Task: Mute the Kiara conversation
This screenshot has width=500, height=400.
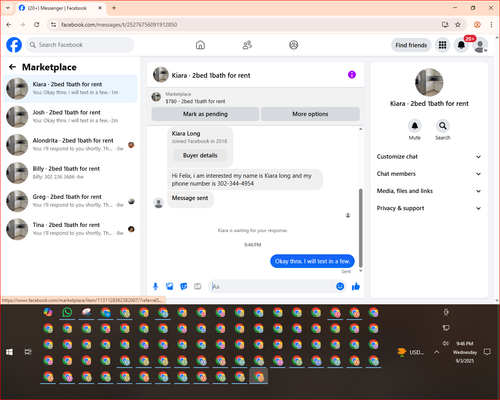Action: [x=415, y=126]
